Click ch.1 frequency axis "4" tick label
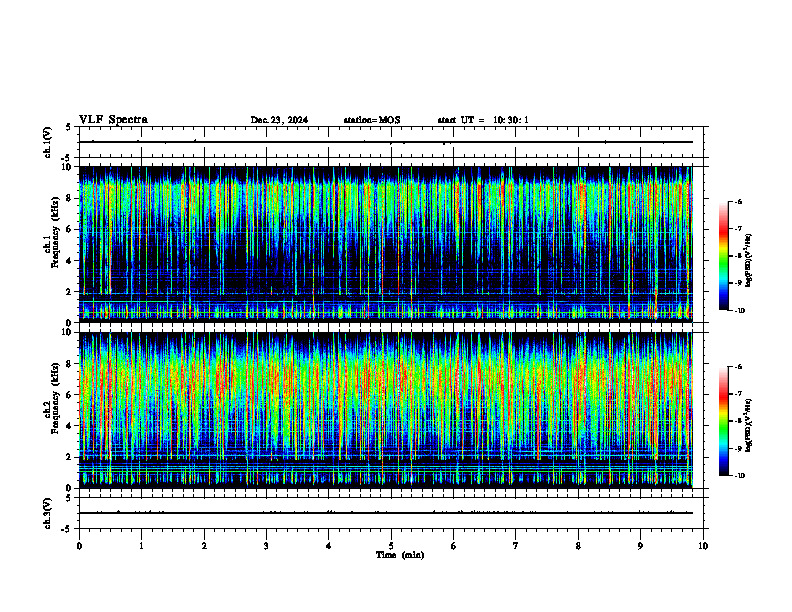Screen dimensions: 792x612 (x=70, y=261)
